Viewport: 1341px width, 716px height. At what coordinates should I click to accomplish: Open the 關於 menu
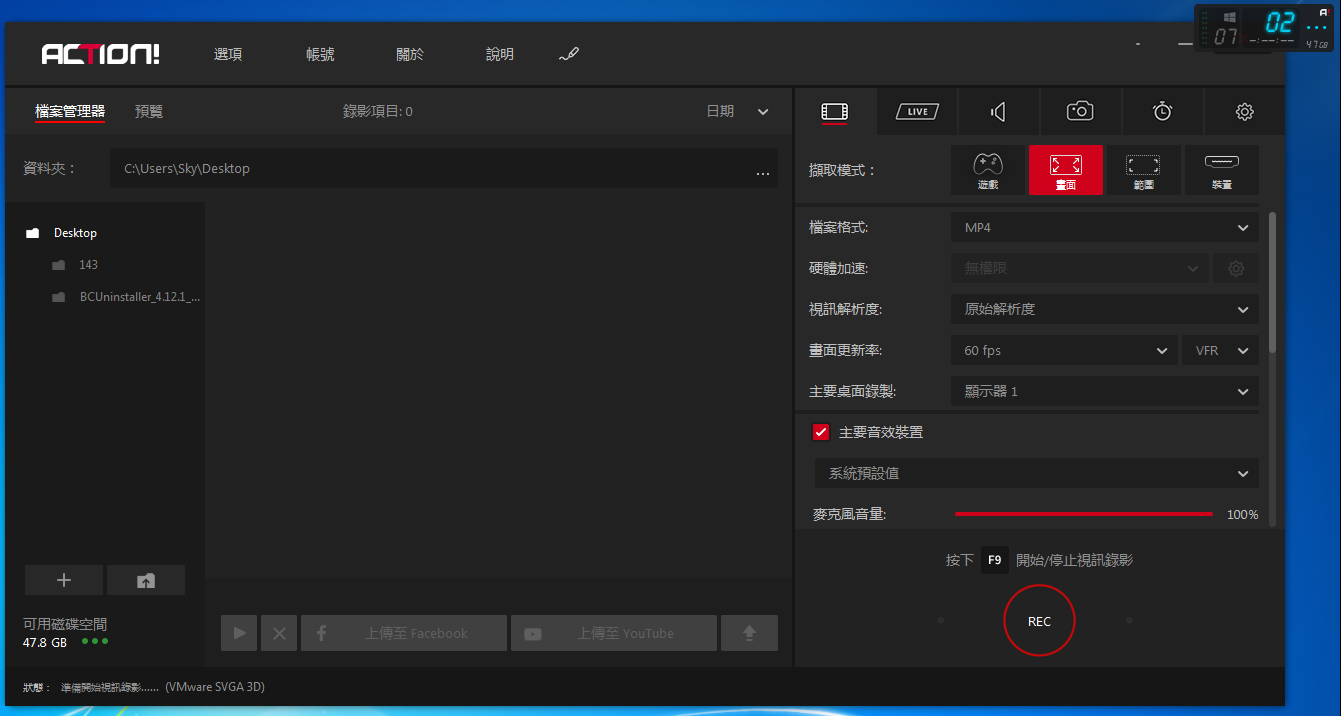coord(410,54)
